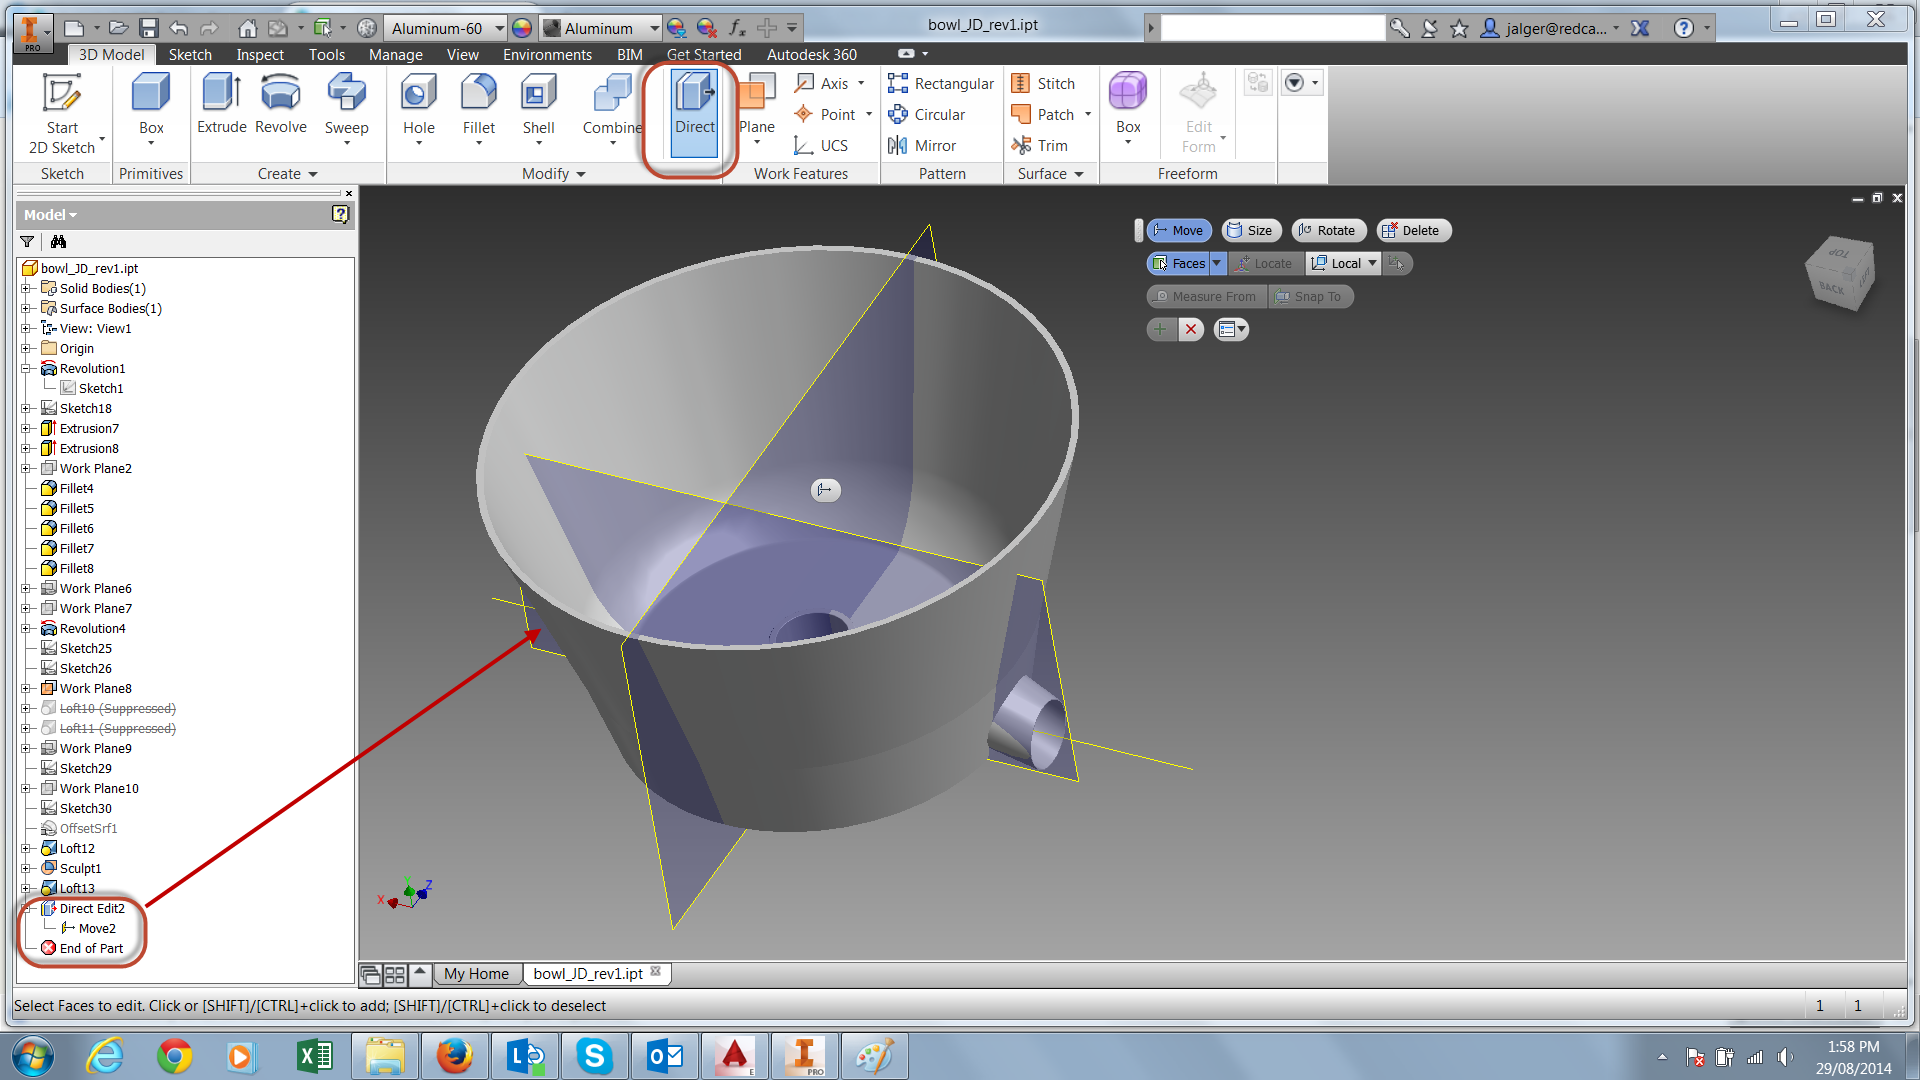
Task: Select the Revolve tool
Action: (280, 105)
